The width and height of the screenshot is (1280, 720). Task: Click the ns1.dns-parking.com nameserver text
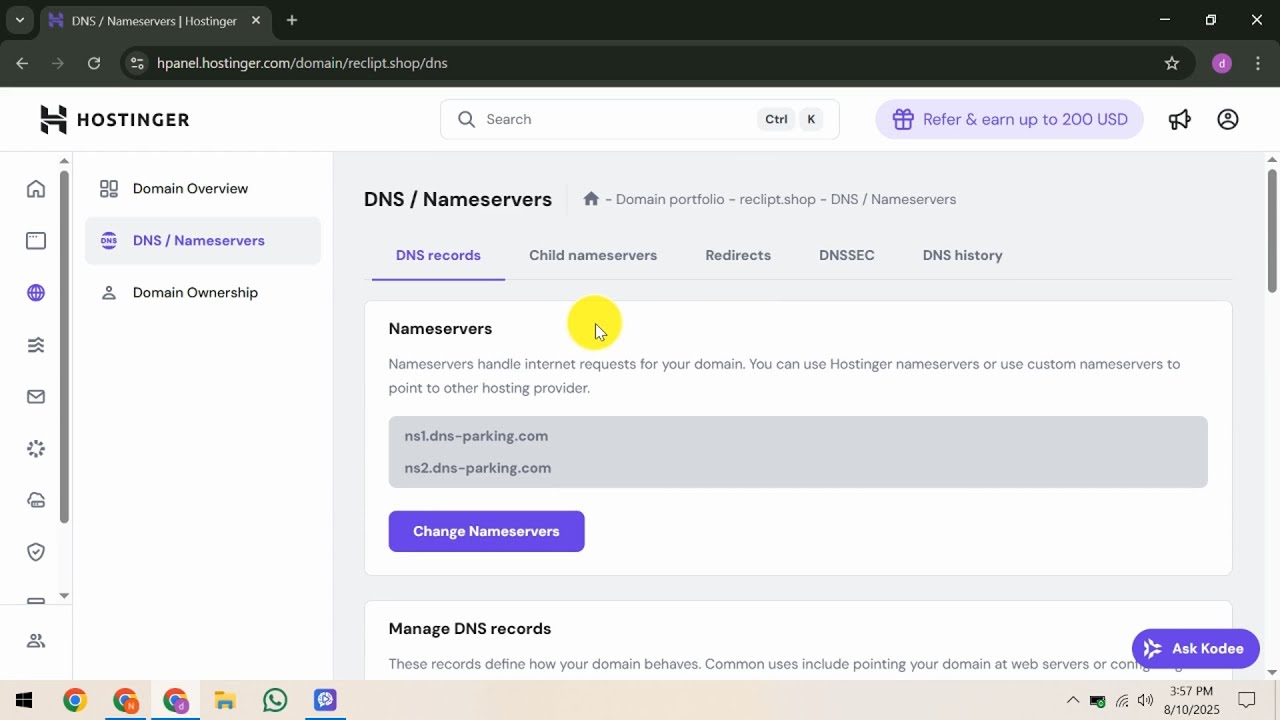(476, 436)
